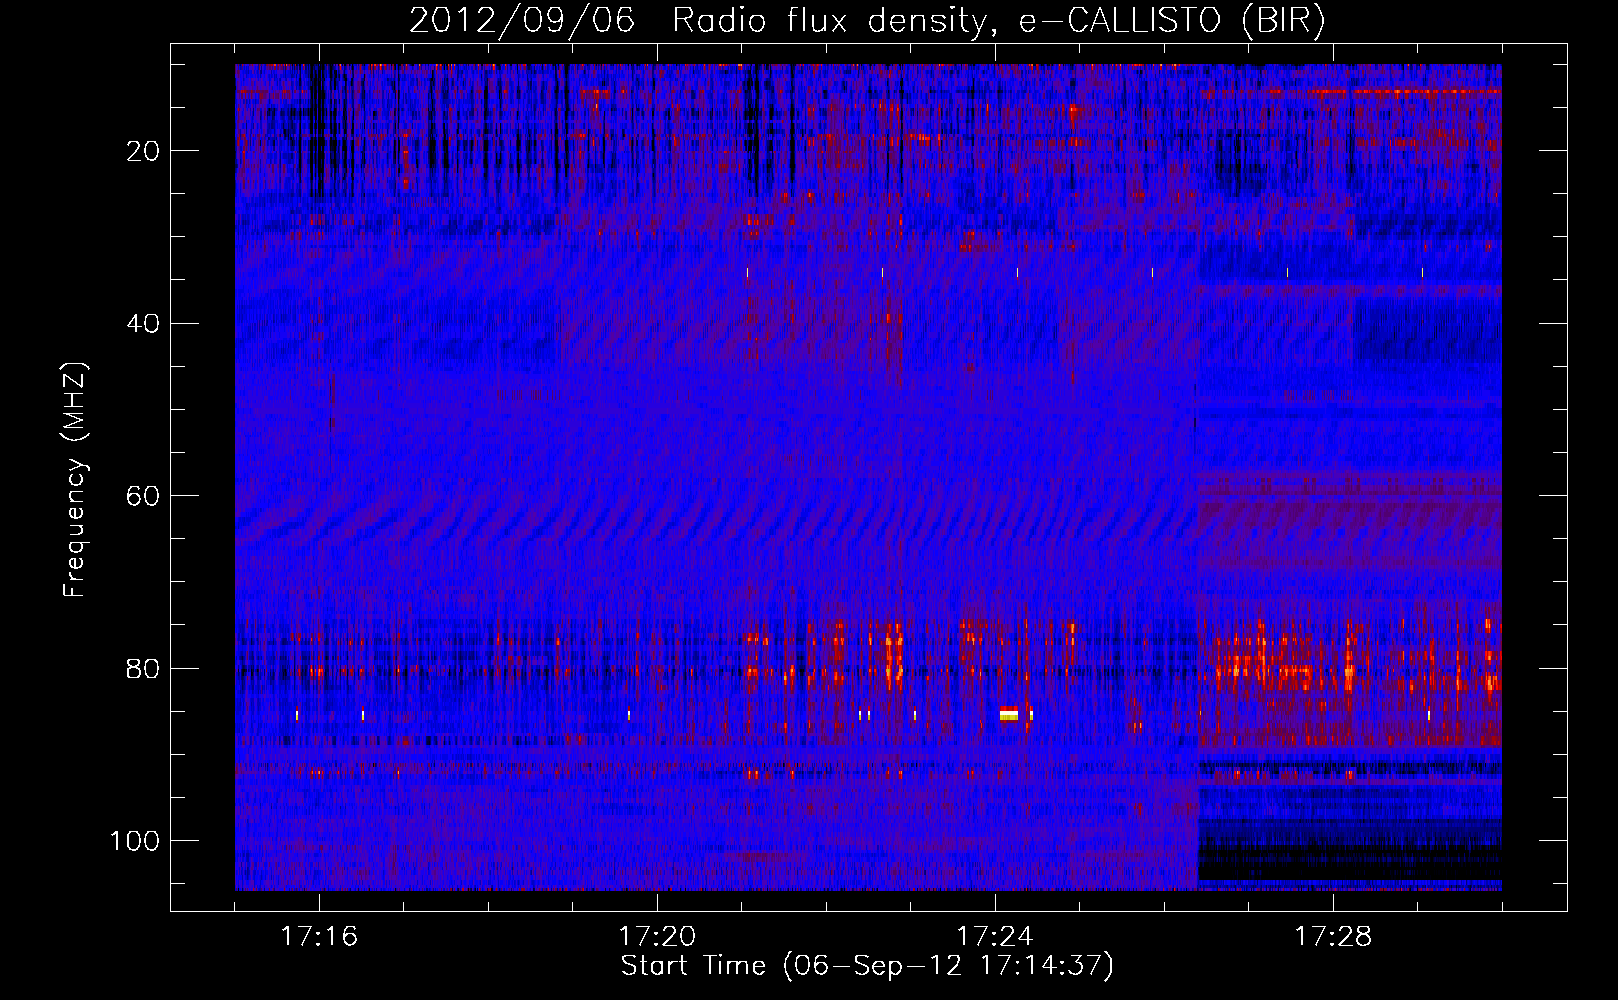The height and width of the screenshot is (1000, 1618).
Task: Click the 100 frequency tick label
Action: pos(135,840)
